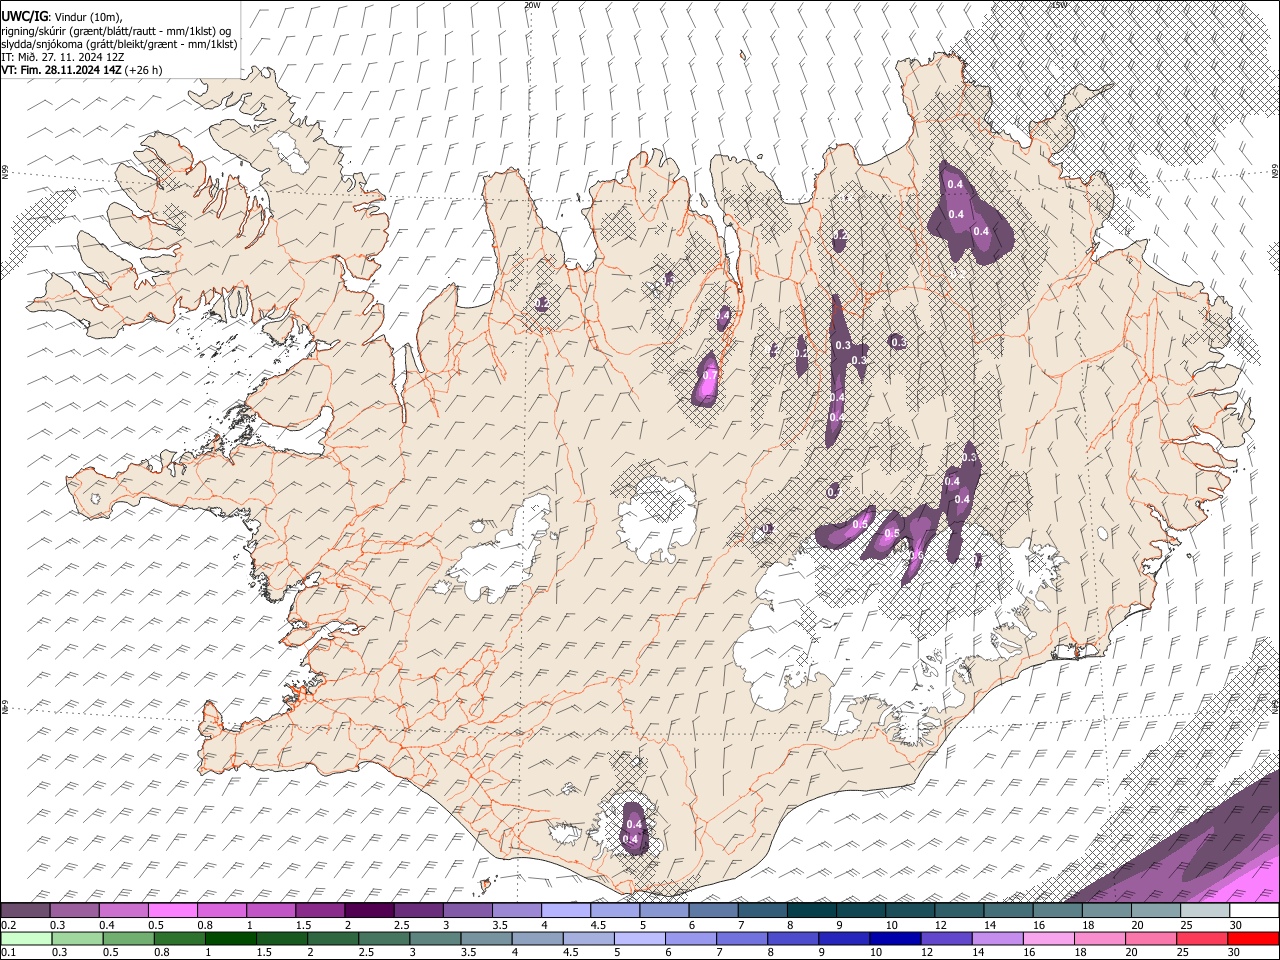The image size is (1280, 960).
Task: Click the gray-blue swatch labeled 3.5 in the bottom legend row
Action: (486, 938)
